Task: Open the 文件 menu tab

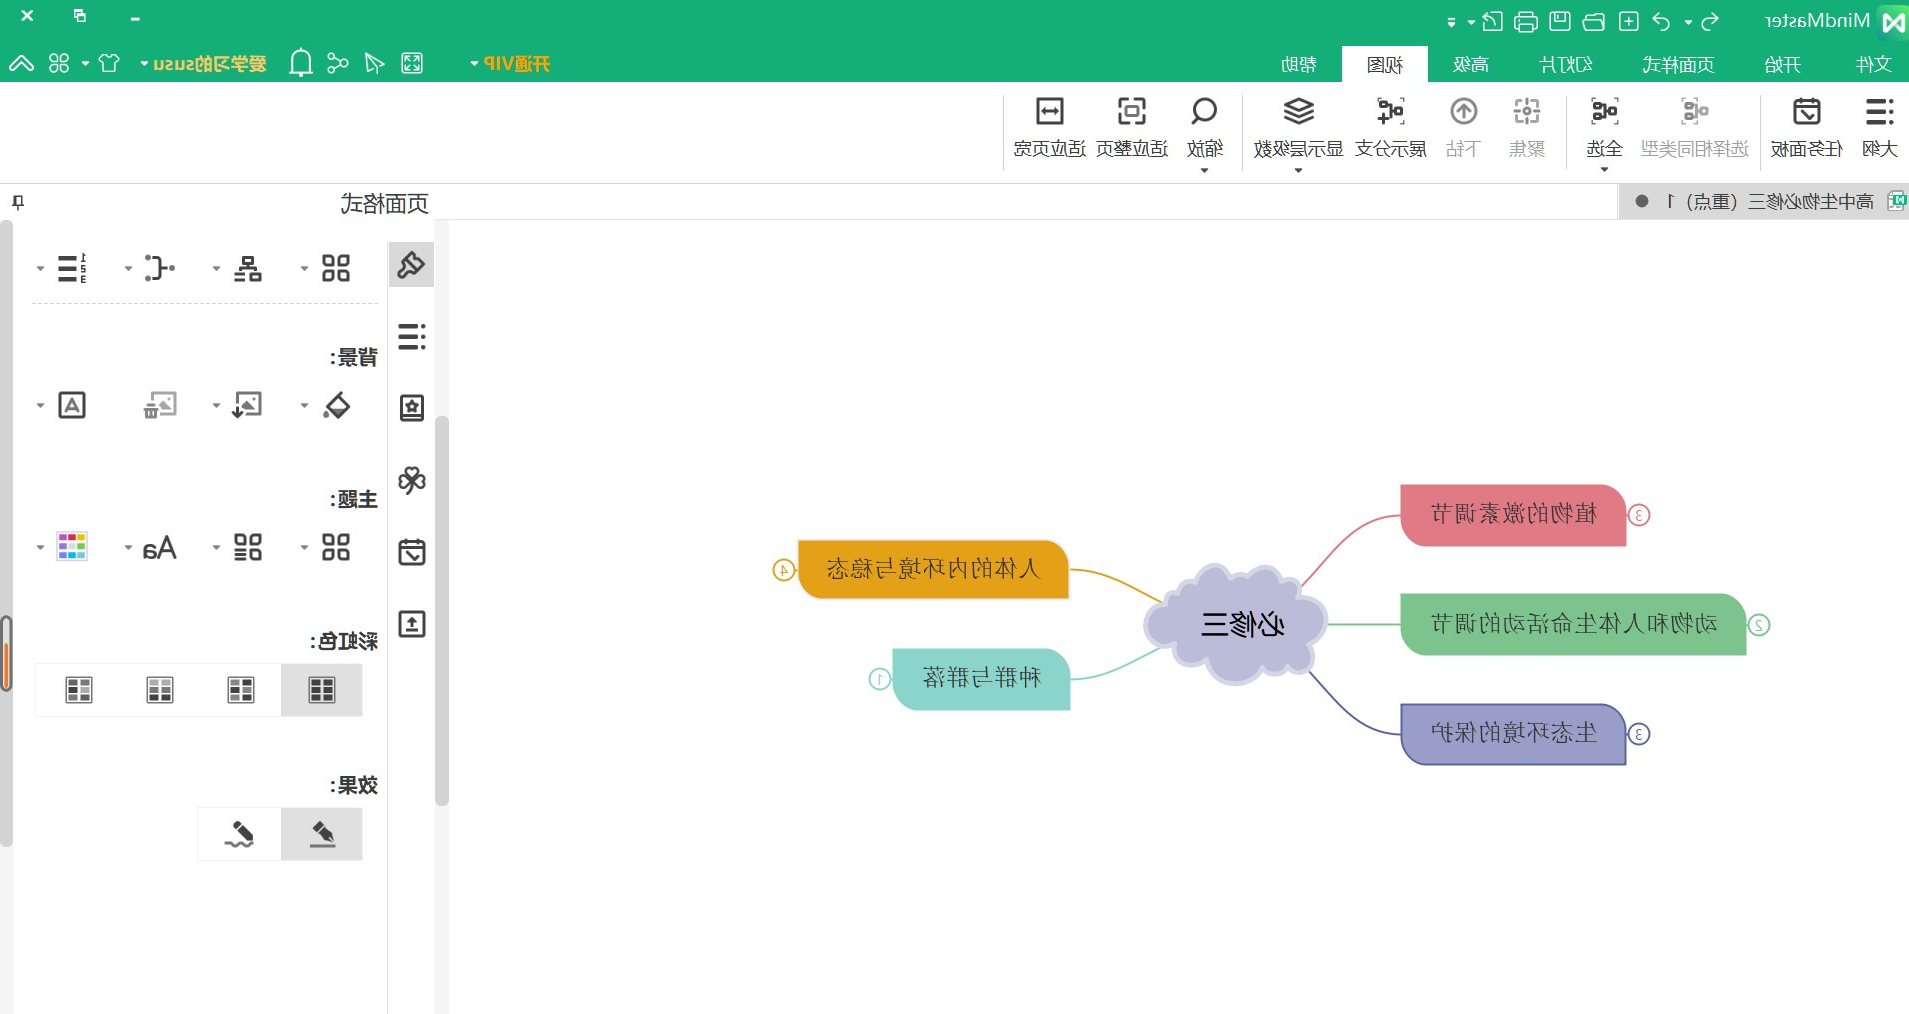Action: [x=1873, y=64]
